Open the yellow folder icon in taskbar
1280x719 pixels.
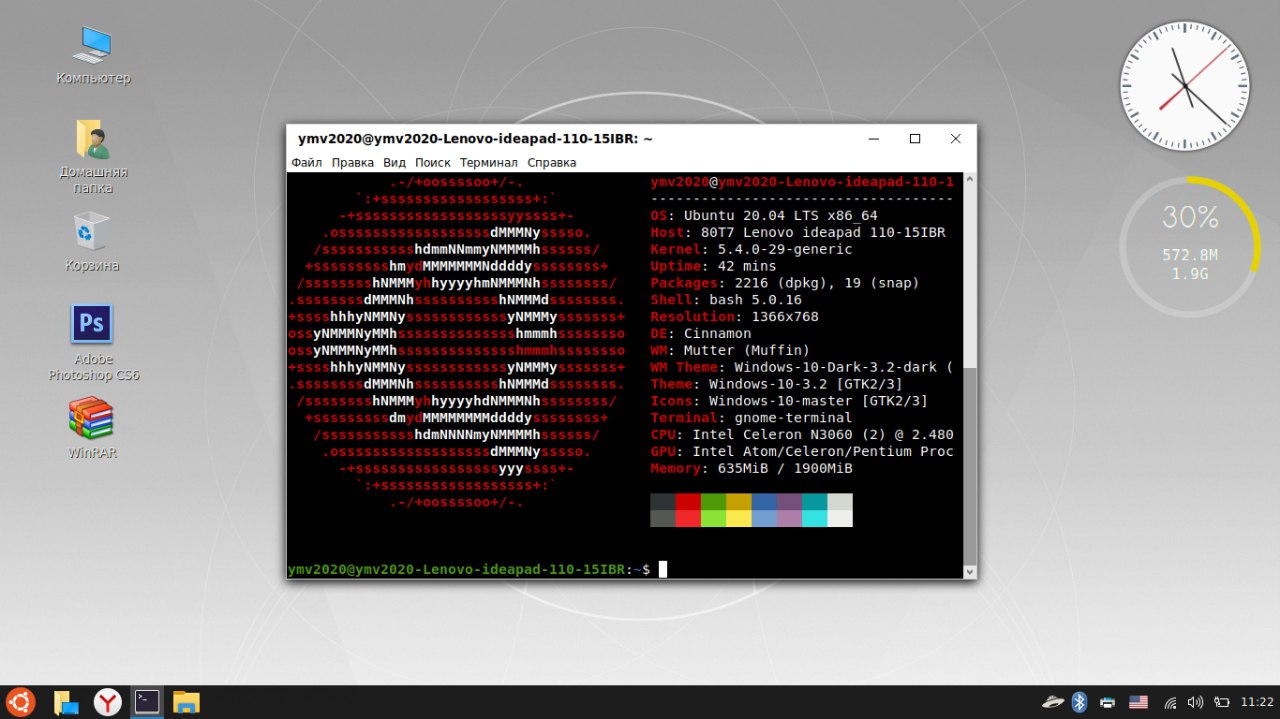coord(186,702)
